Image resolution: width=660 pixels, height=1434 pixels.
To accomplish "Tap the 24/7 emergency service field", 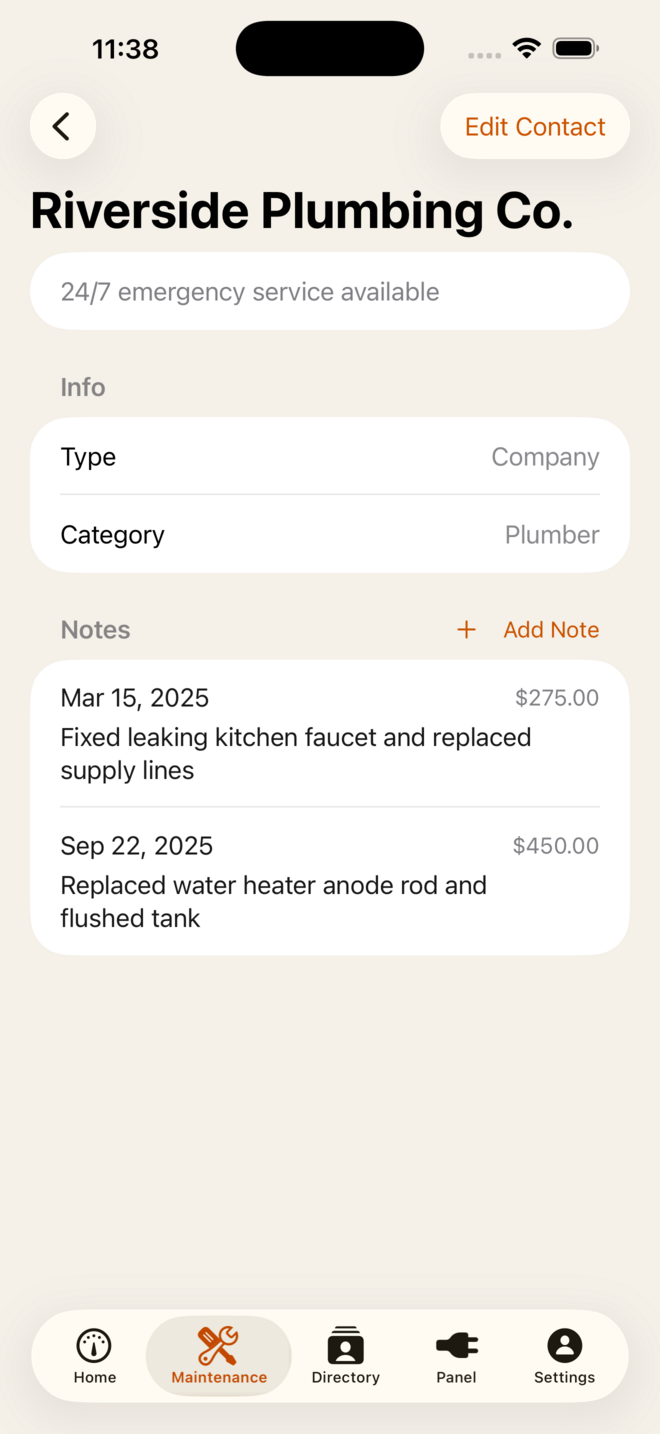I will (x=330, y=292).
